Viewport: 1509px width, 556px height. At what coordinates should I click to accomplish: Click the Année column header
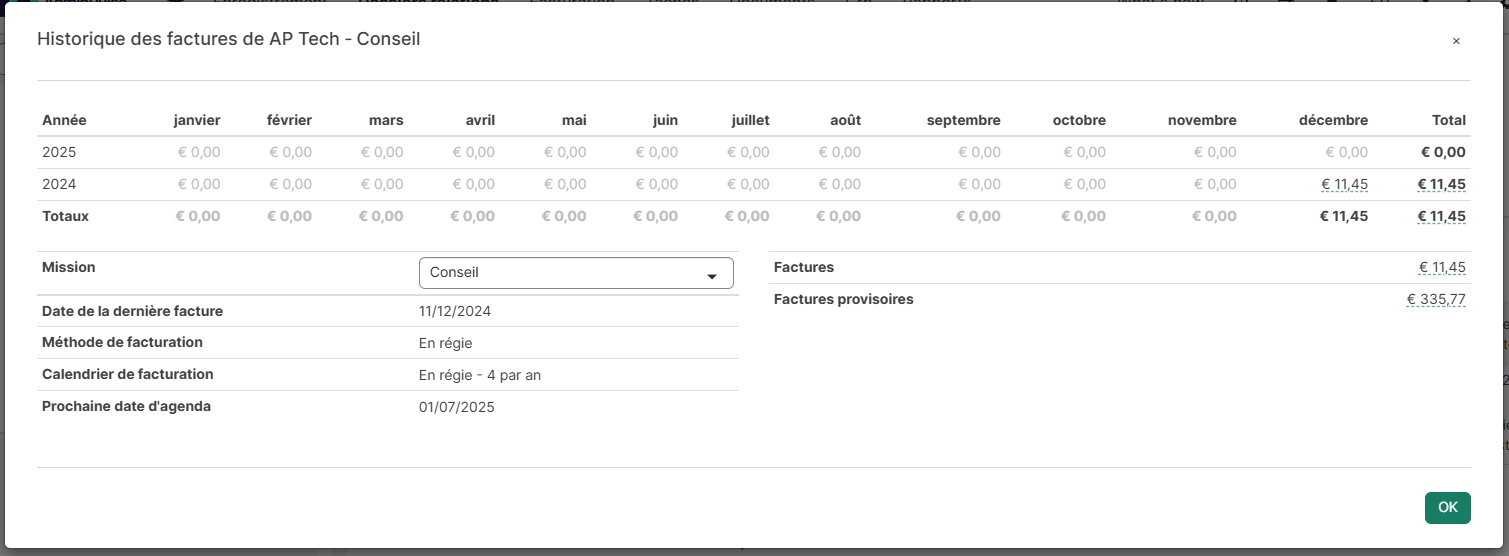click(x=64, y=120)
